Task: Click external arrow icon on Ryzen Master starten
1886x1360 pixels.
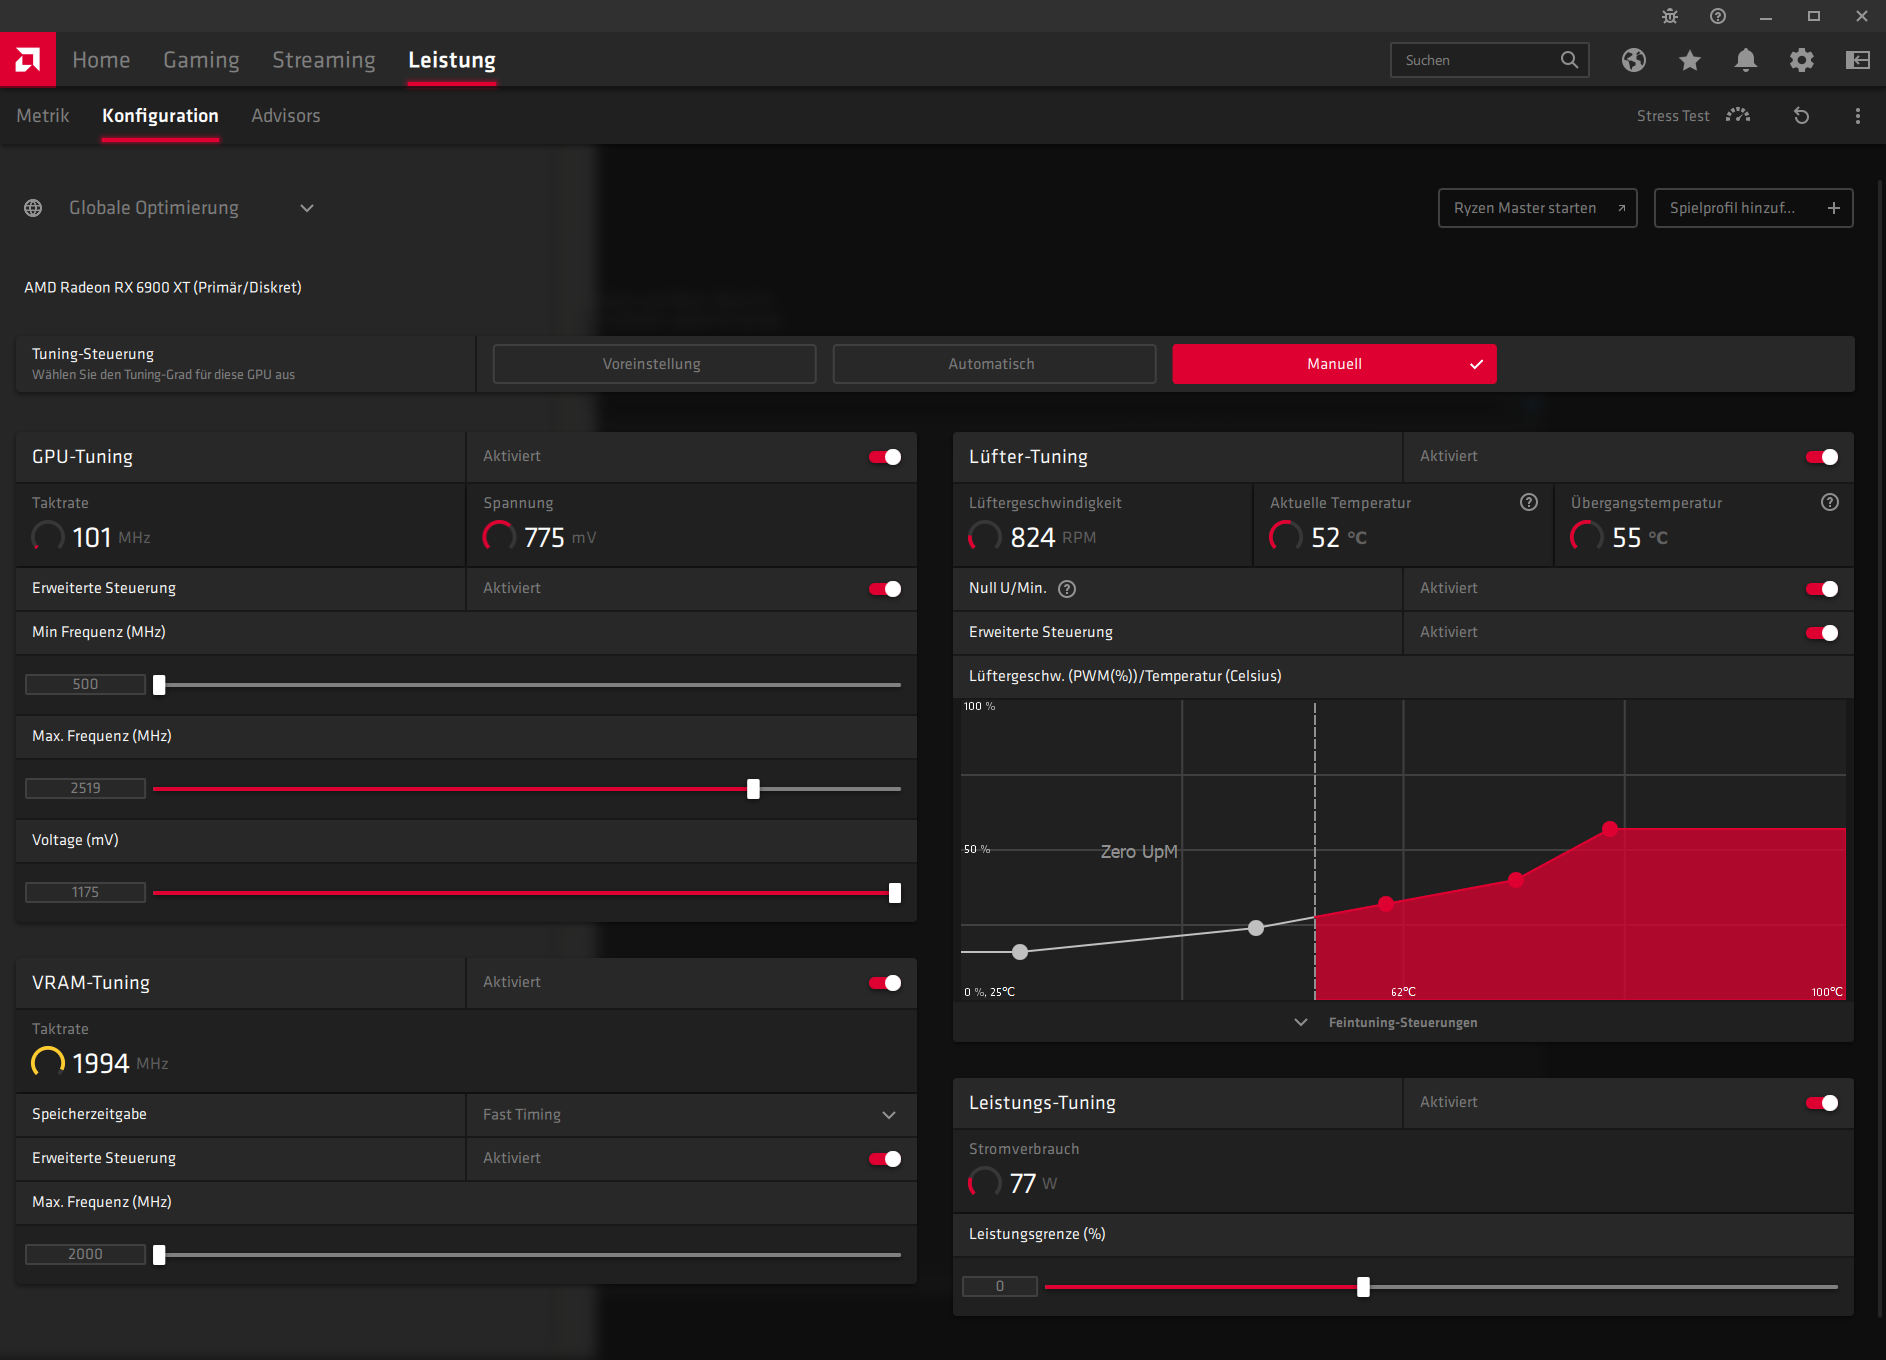Action: point(1621,208)
